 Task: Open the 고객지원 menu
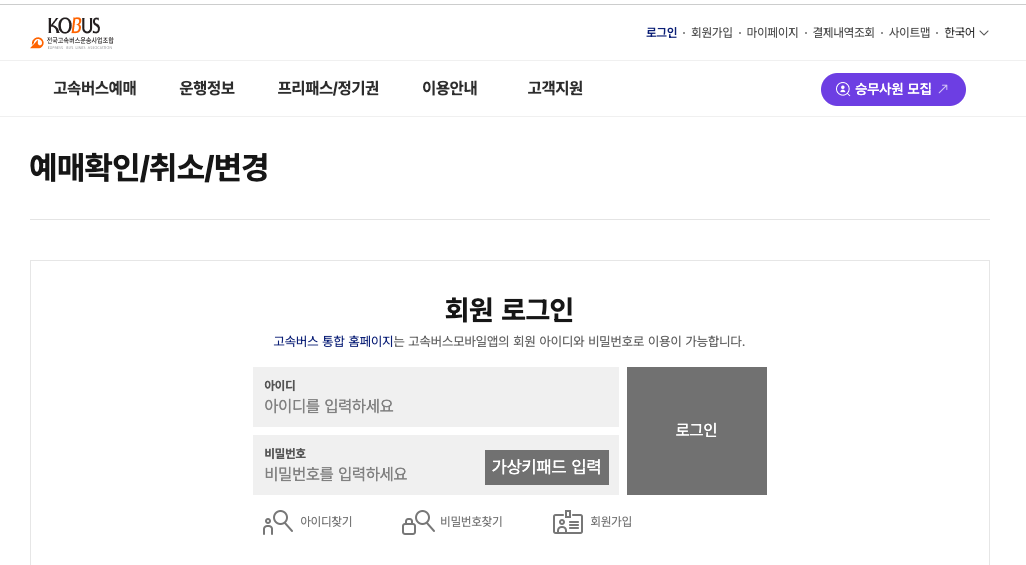pyautogui.click(x=555, y=88)
